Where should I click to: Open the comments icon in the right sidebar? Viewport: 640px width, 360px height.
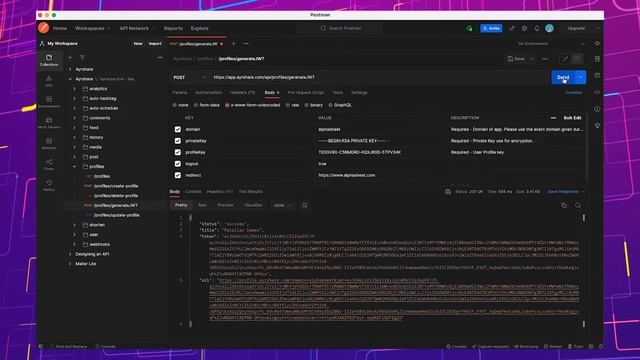tap(597, 76)
